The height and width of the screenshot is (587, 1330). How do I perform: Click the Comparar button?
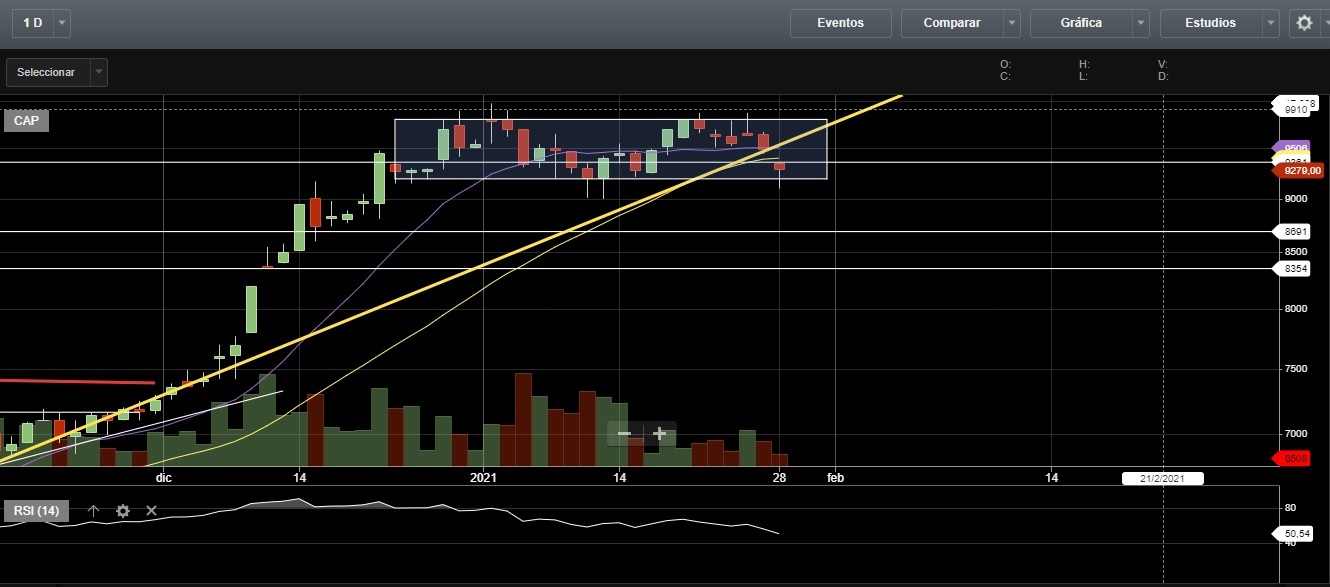[x=952, y=23]
